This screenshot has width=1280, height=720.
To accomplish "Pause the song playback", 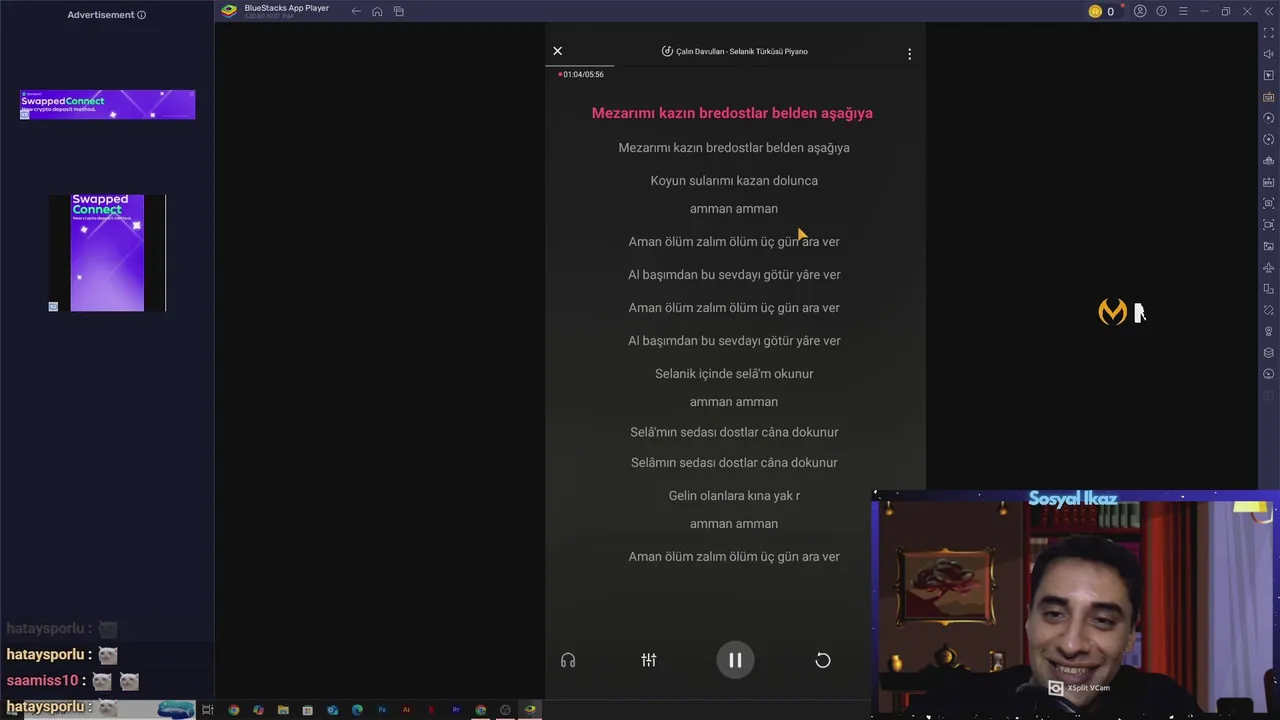I will [x=735, y=660].
